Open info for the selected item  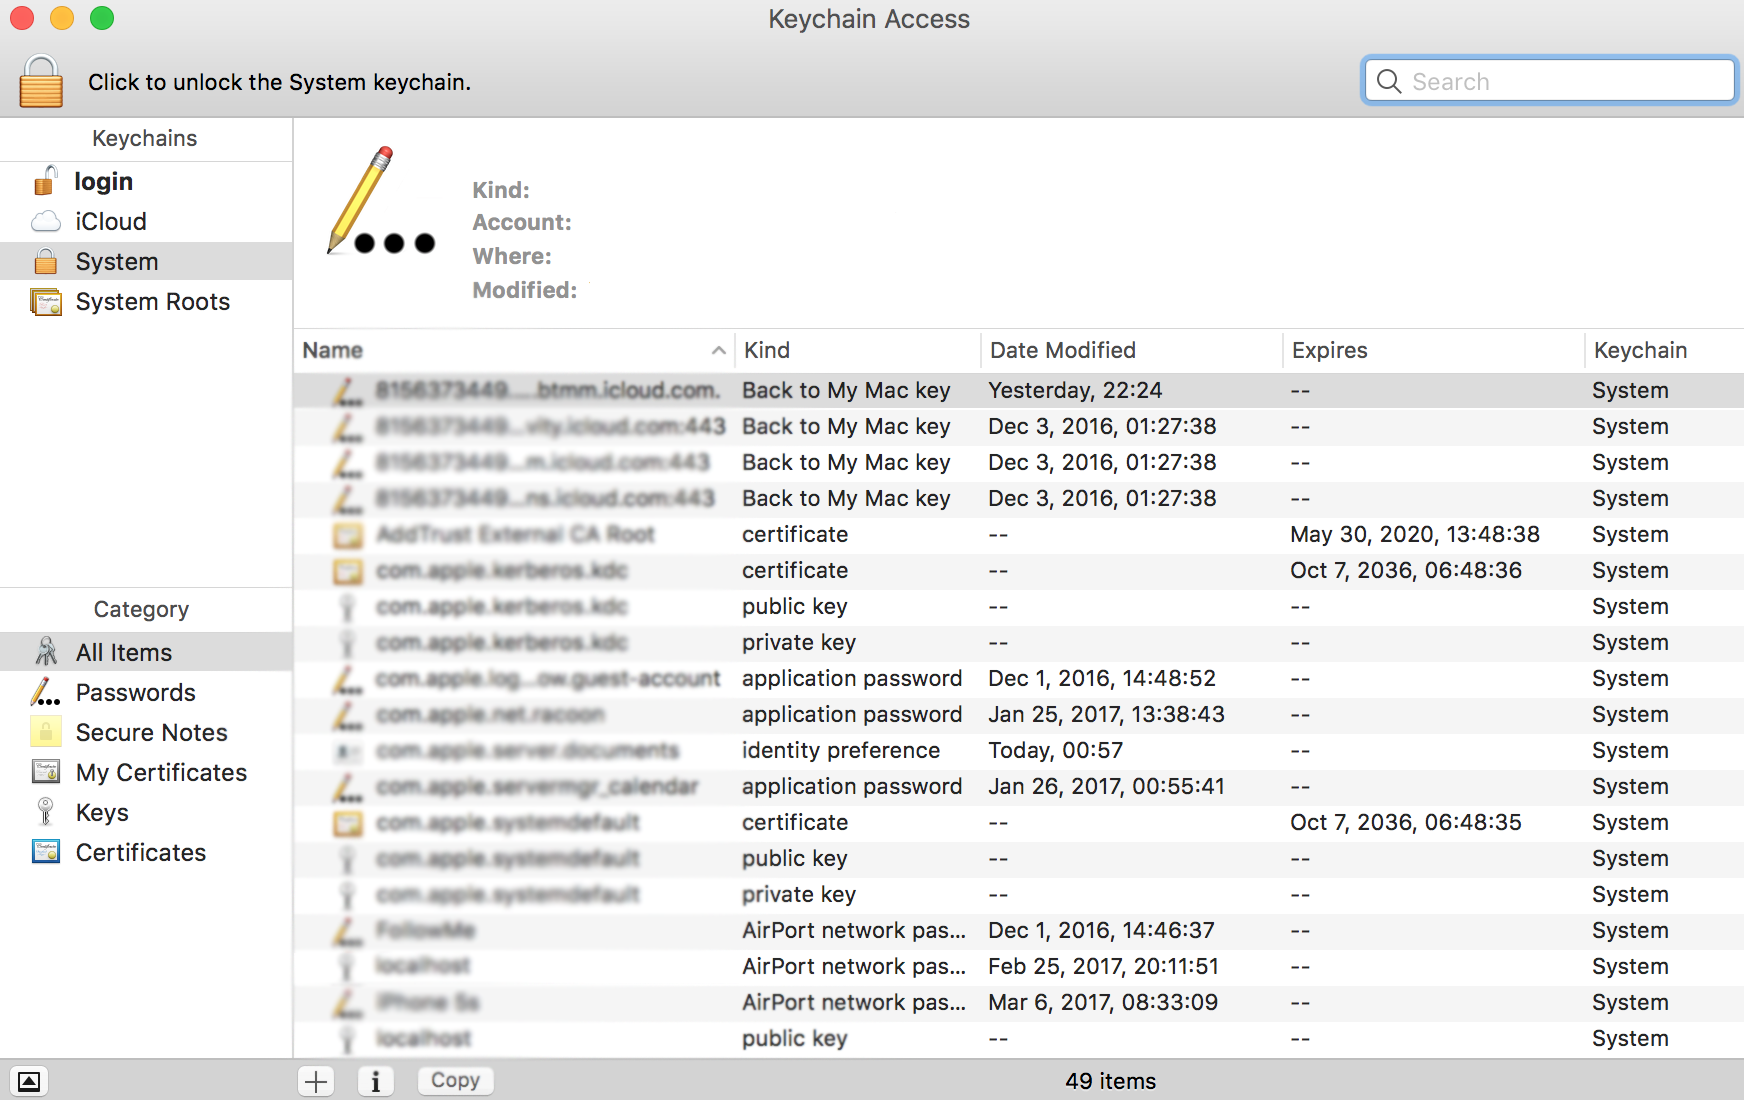pos(375,1081)
